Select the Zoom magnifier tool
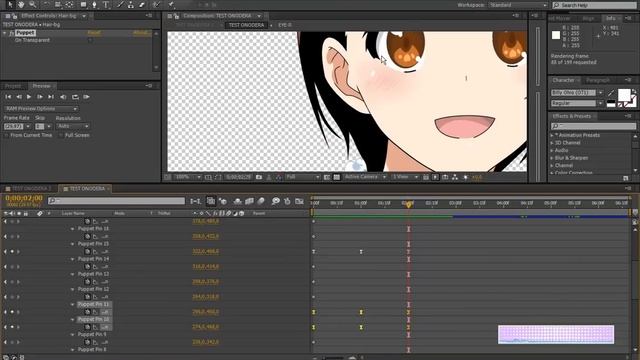 point(33,4)
